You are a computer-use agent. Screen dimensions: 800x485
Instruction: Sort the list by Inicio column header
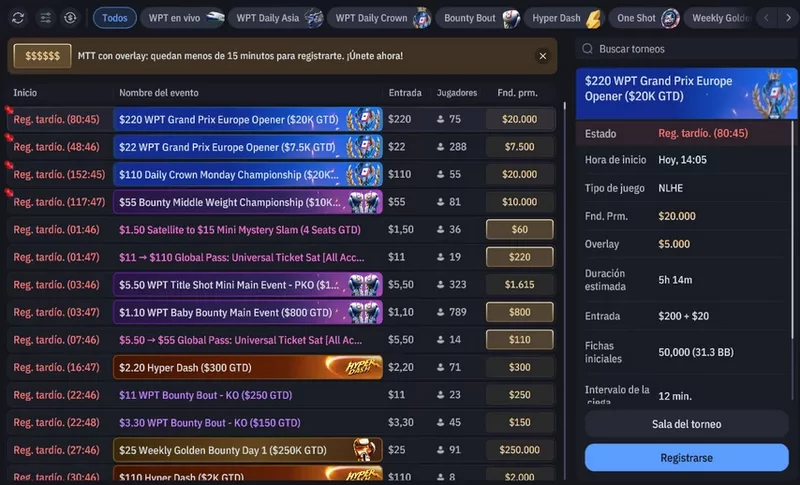coord(25,93)
